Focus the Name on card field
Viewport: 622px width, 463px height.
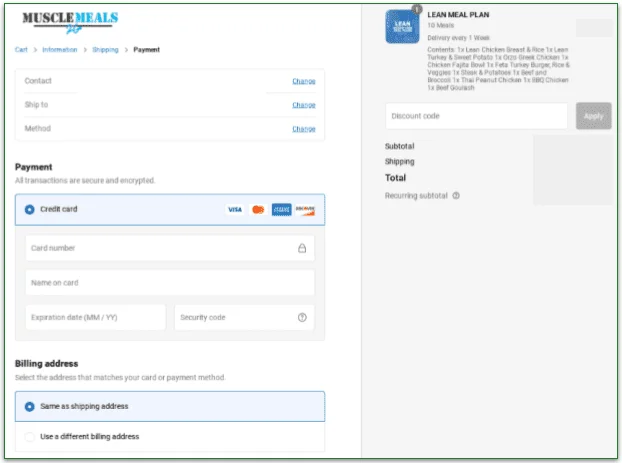170,282
